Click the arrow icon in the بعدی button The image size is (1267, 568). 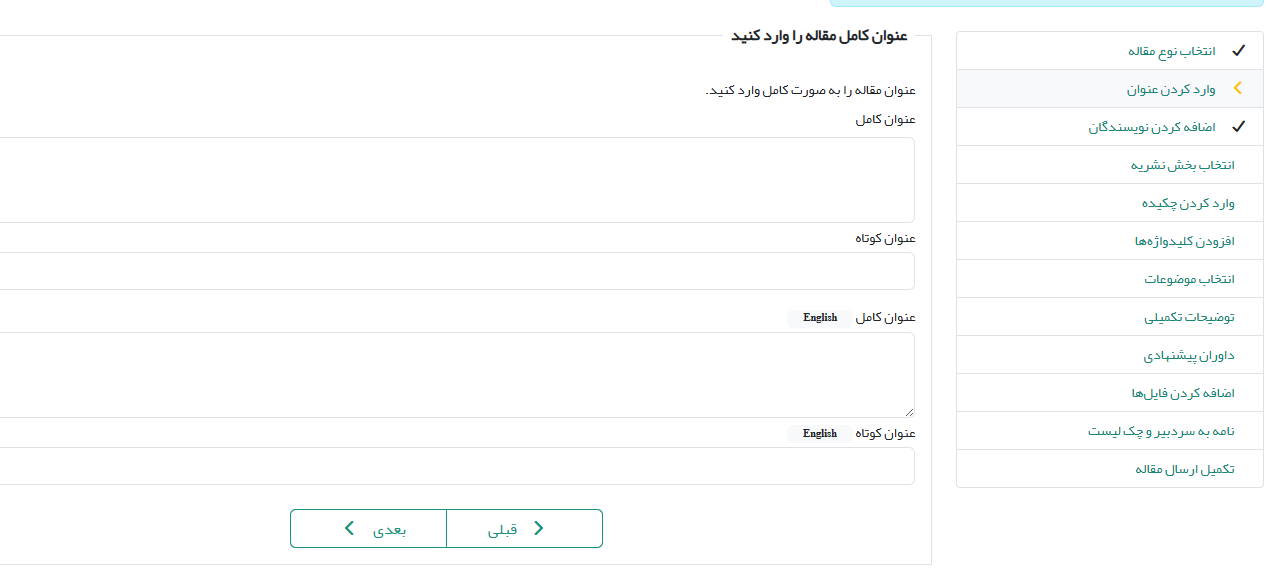pyautogui.click(x=349, y=529)
